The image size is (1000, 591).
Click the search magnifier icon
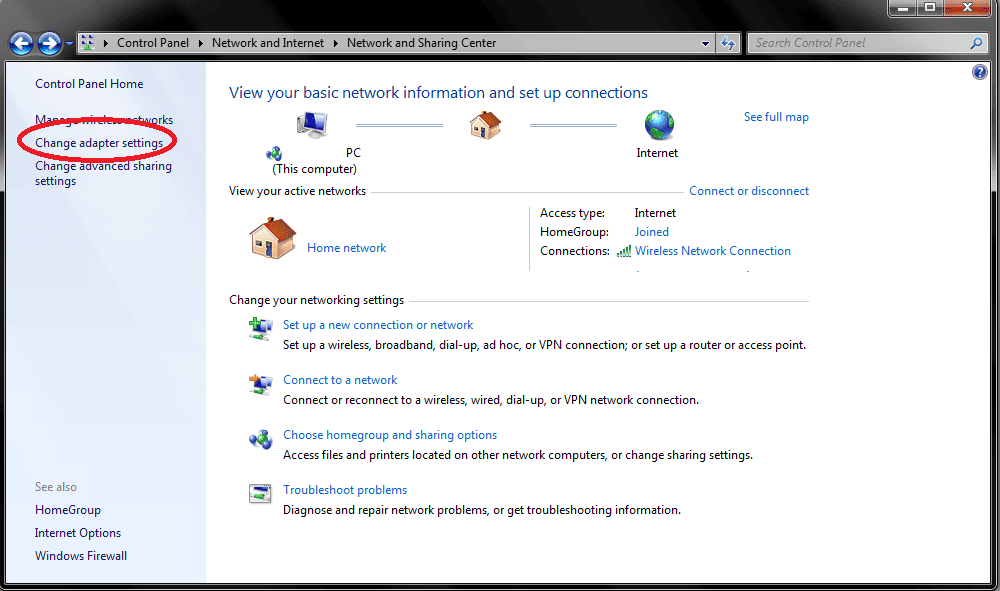click(x=975, y=43)
